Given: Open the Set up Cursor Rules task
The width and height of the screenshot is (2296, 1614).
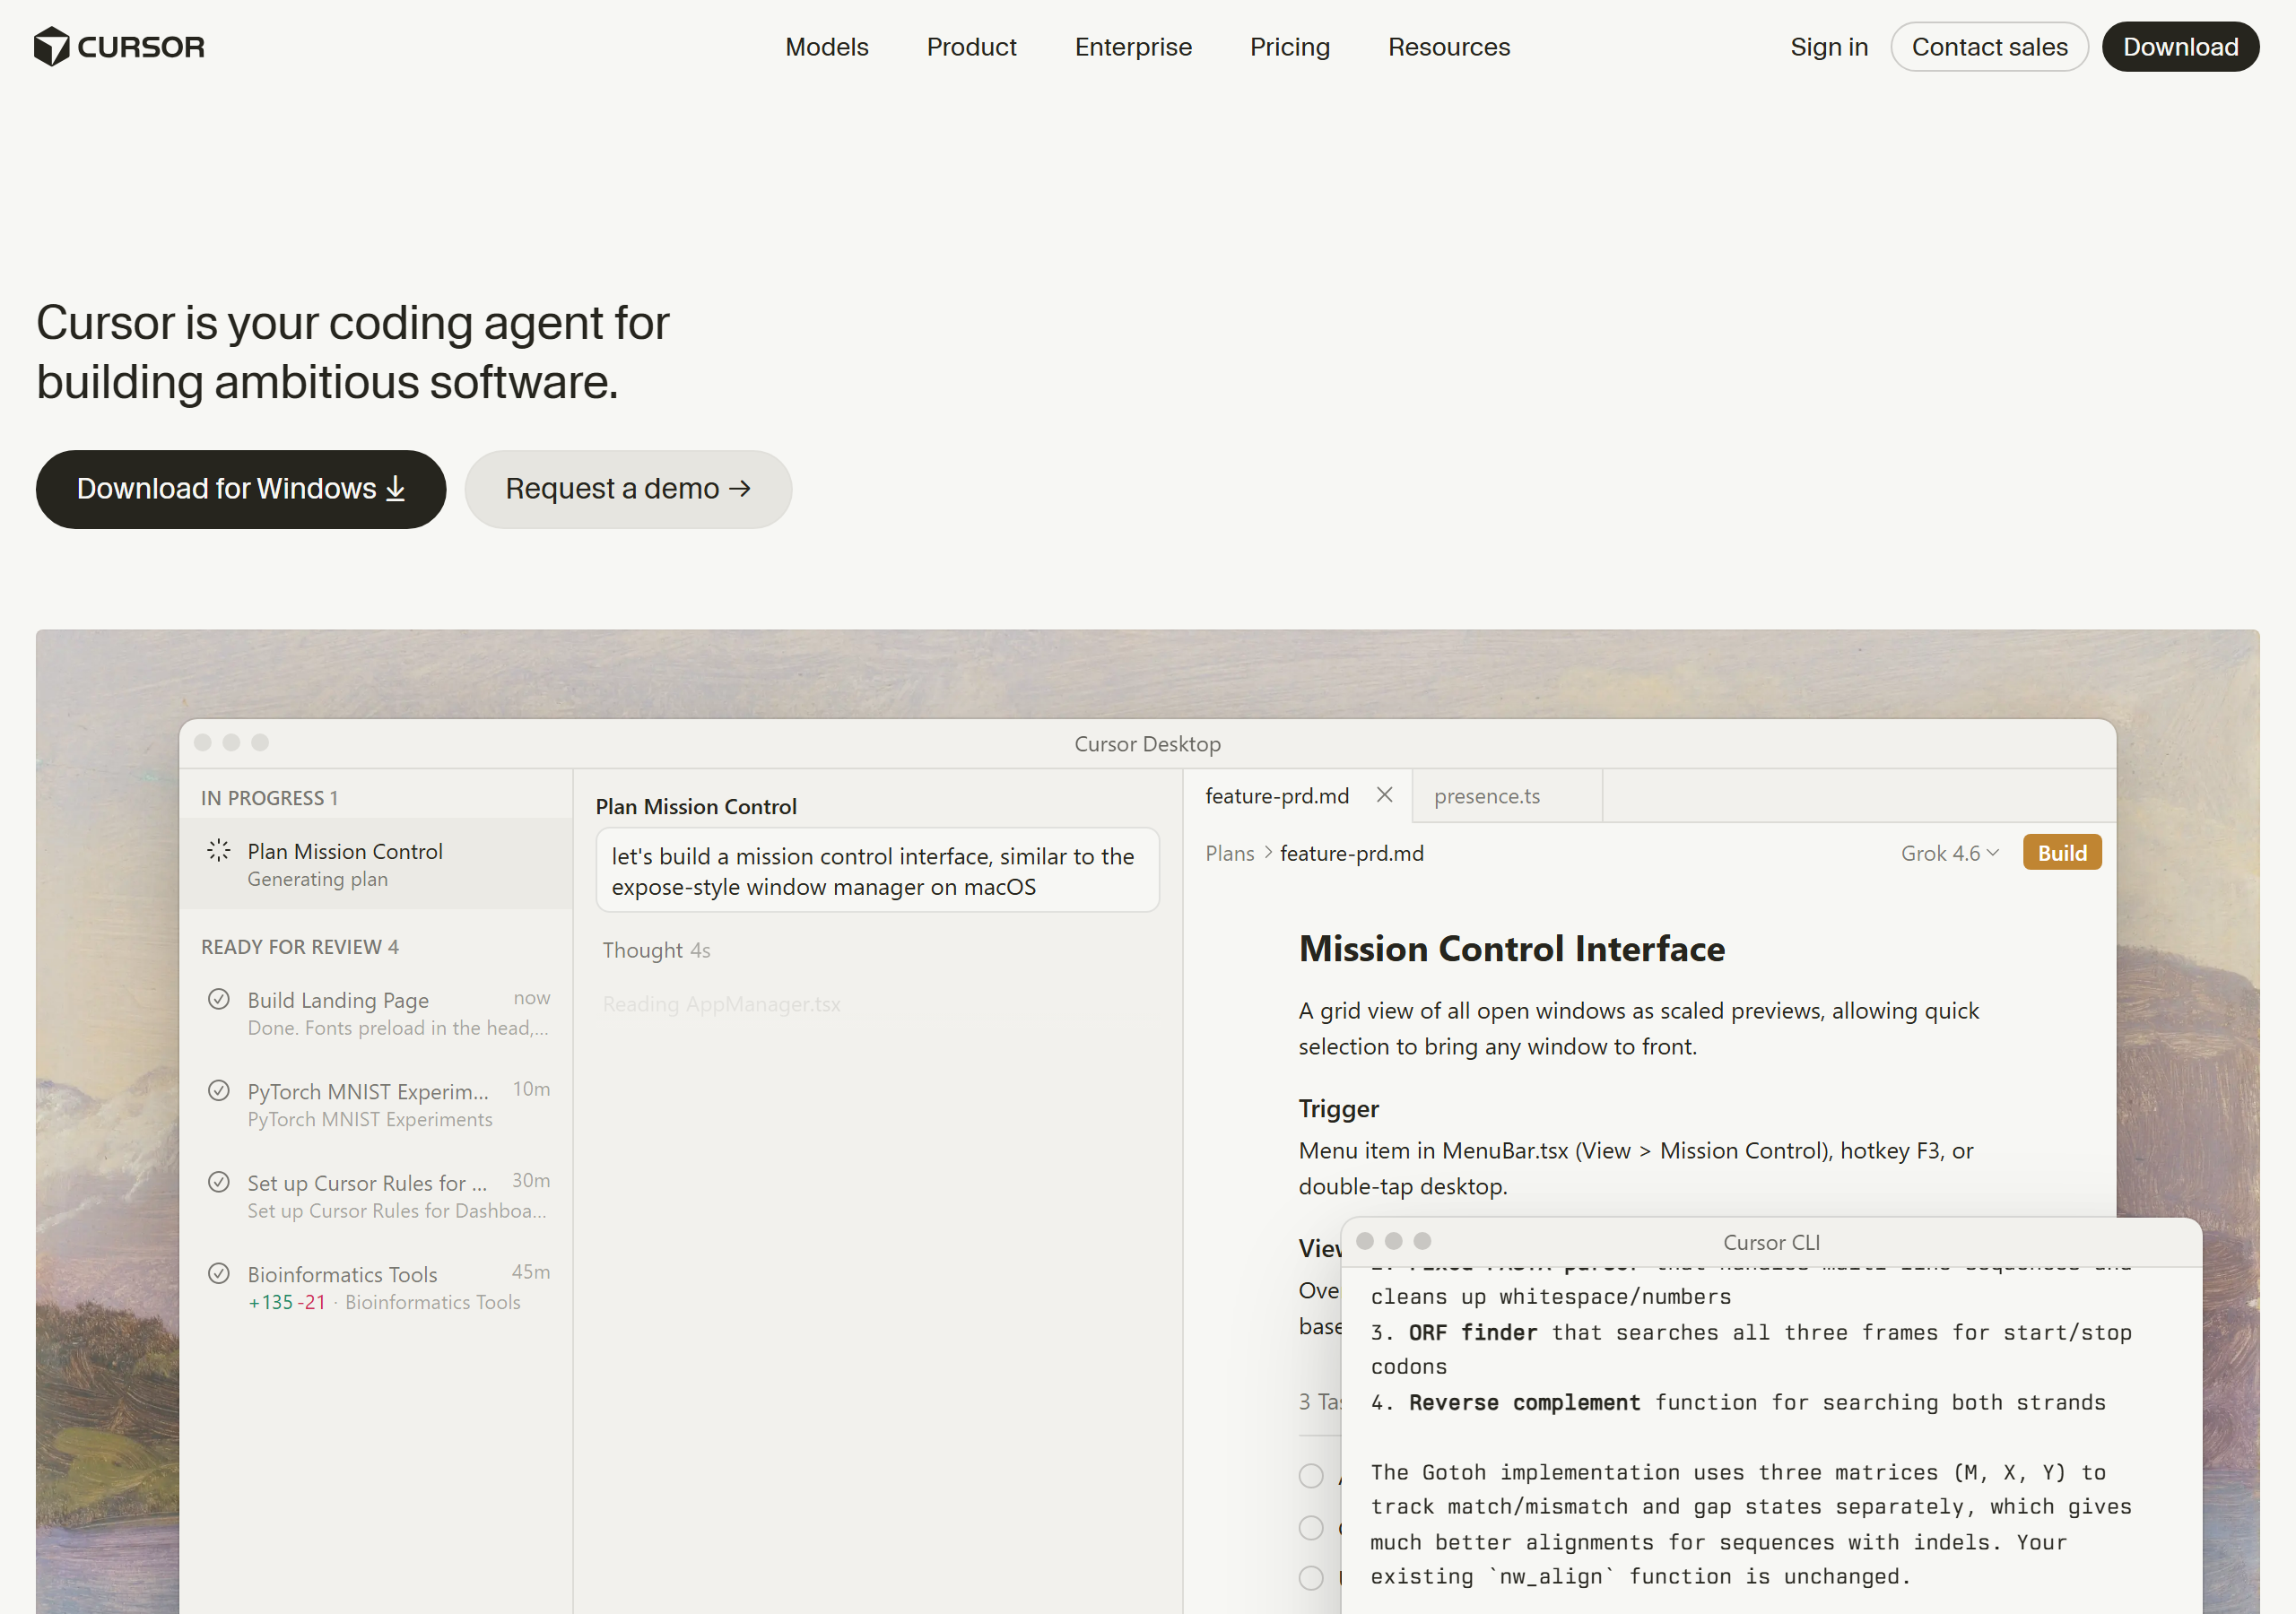Looking at the screenshot, I should (x=376, y=1196).
